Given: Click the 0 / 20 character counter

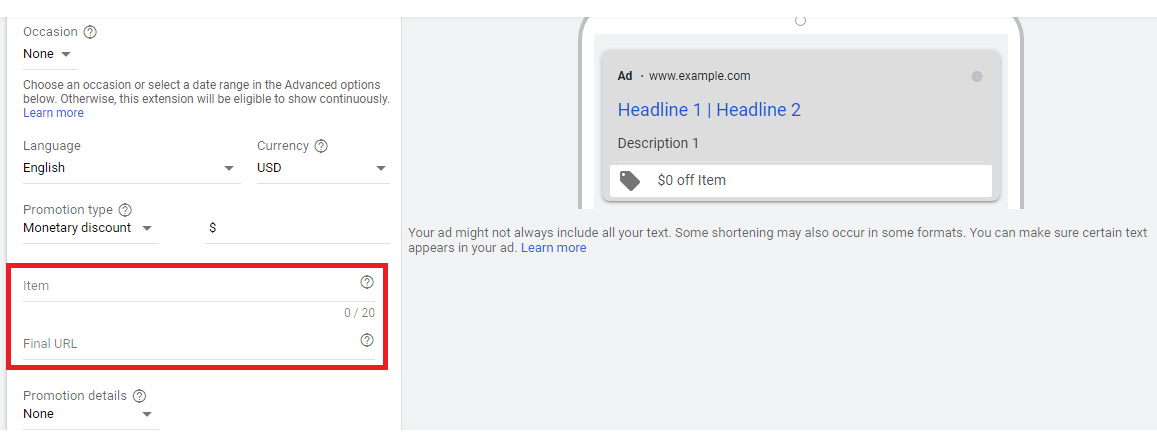Looking at the screenshot, I should [x=359, y=313].
